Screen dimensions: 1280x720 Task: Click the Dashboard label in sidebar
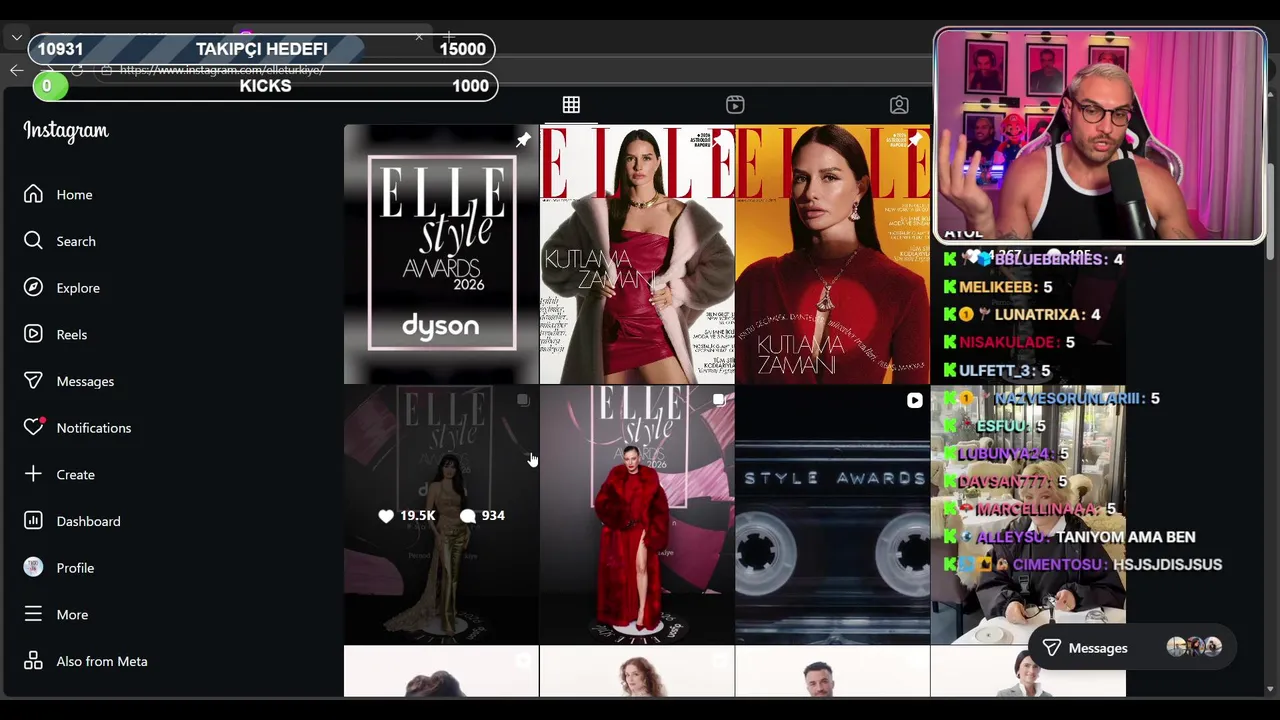click(88, 521)
